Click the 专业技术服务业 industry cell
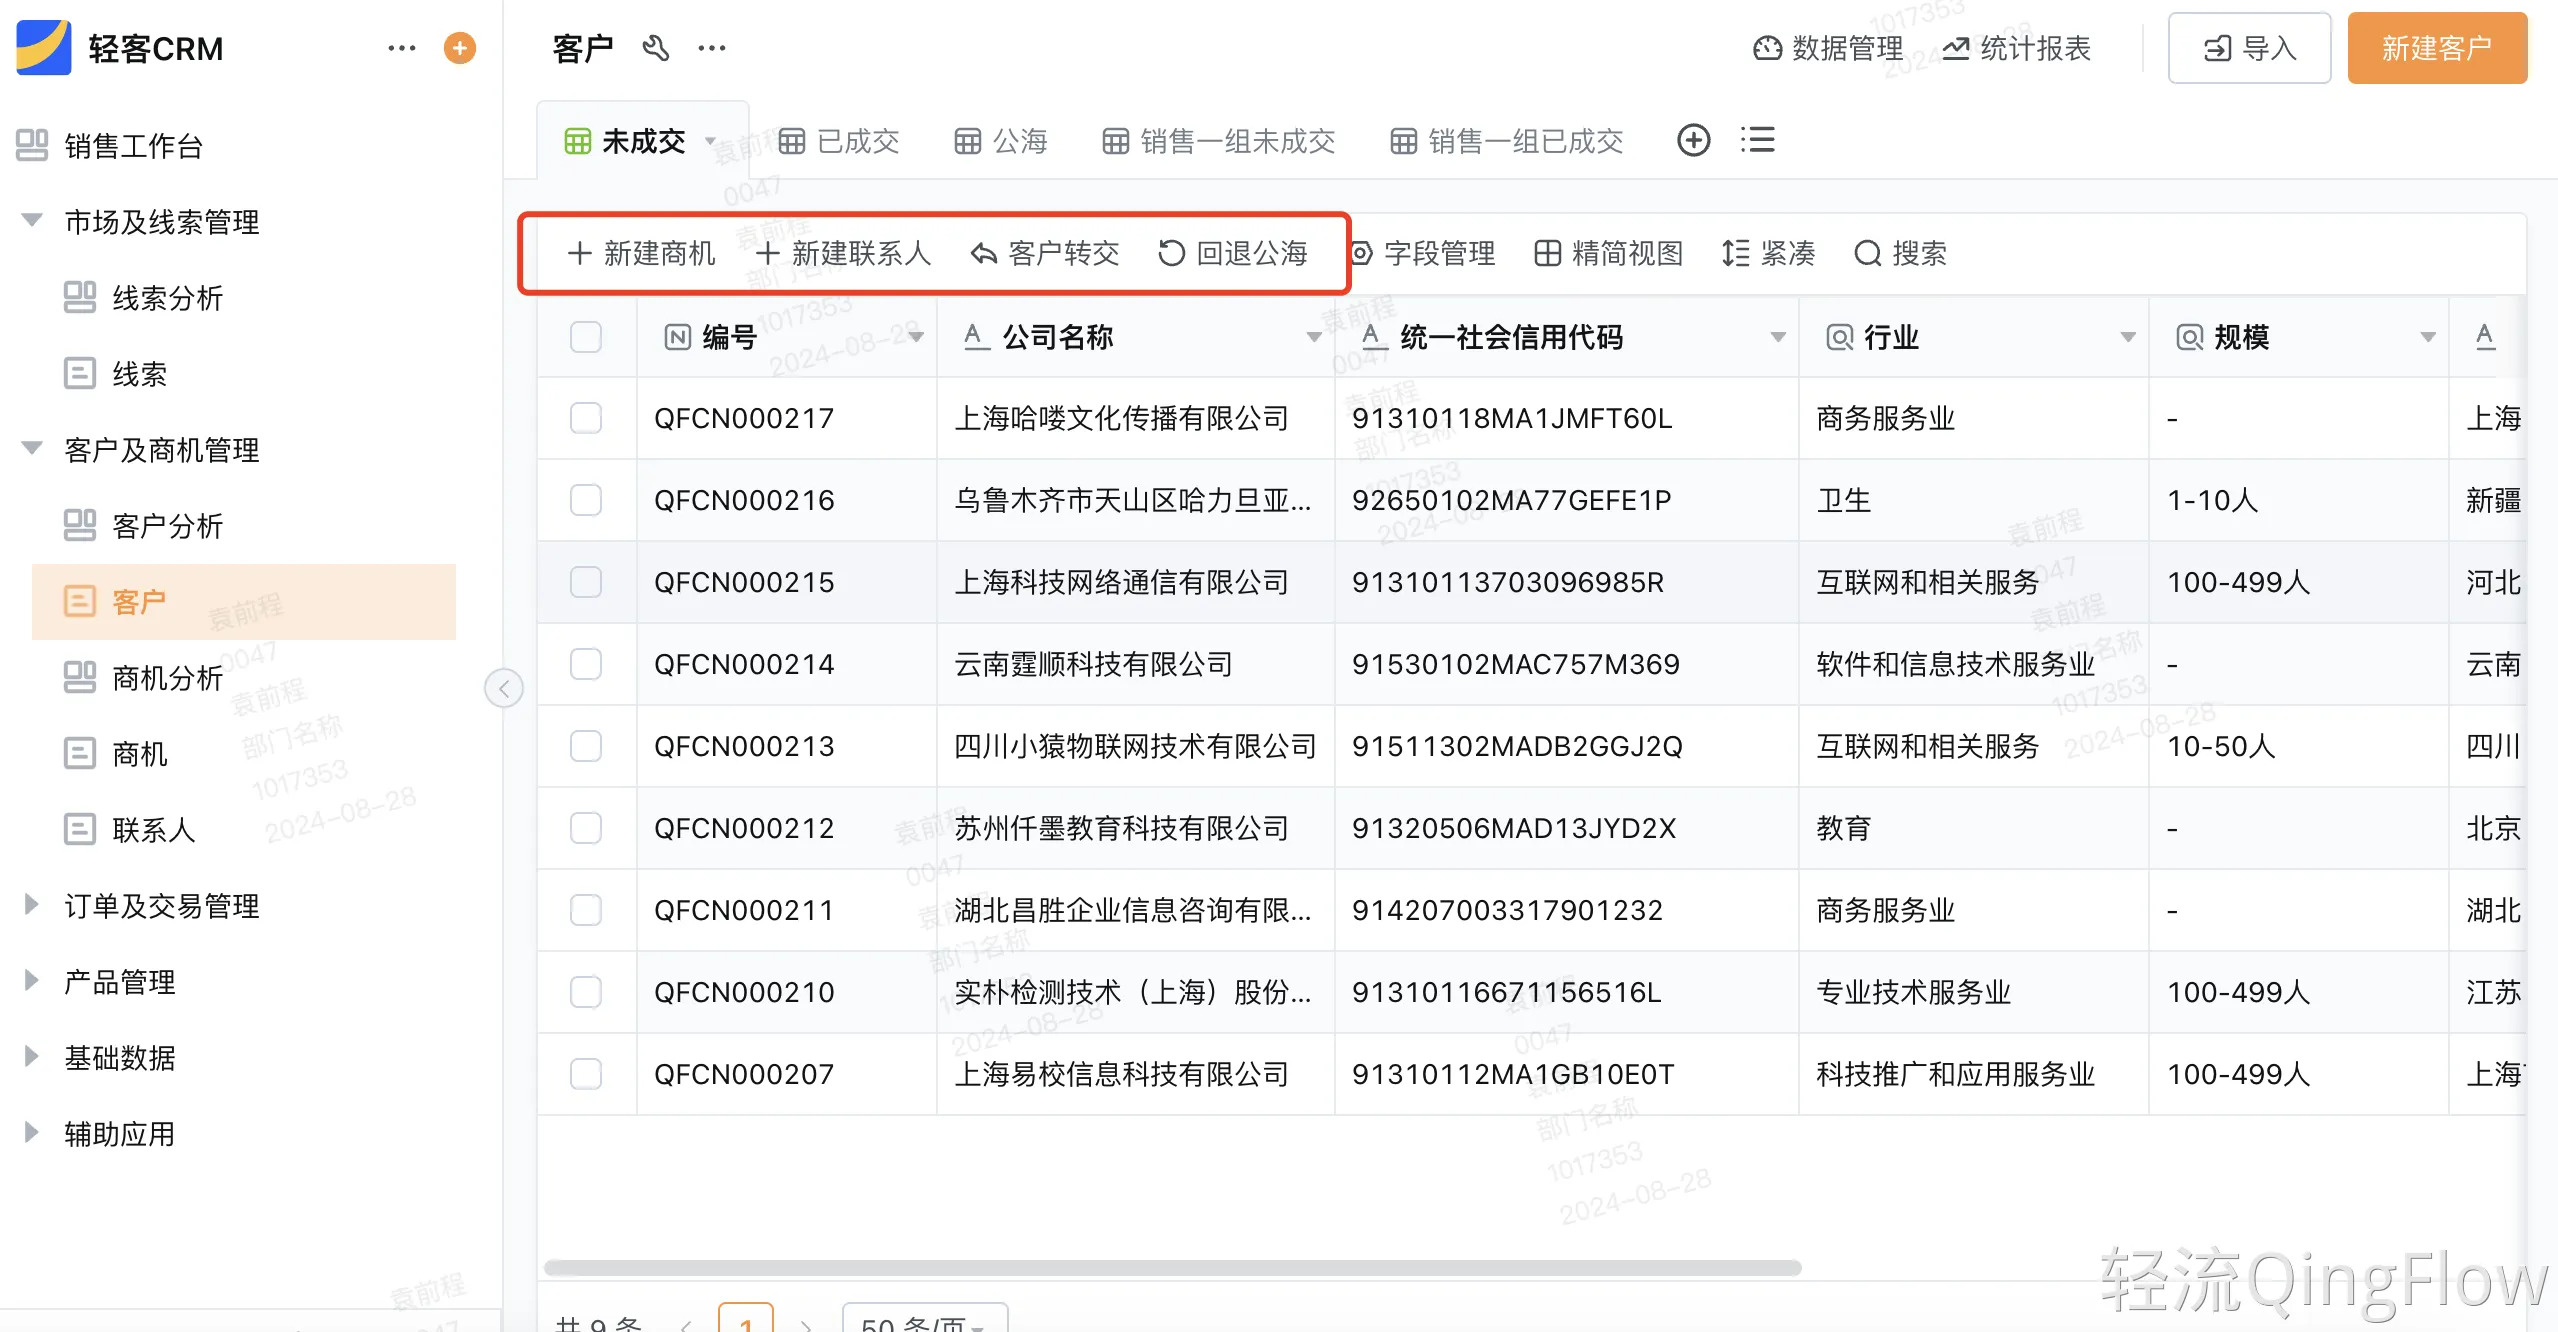 click(1973, 992)
